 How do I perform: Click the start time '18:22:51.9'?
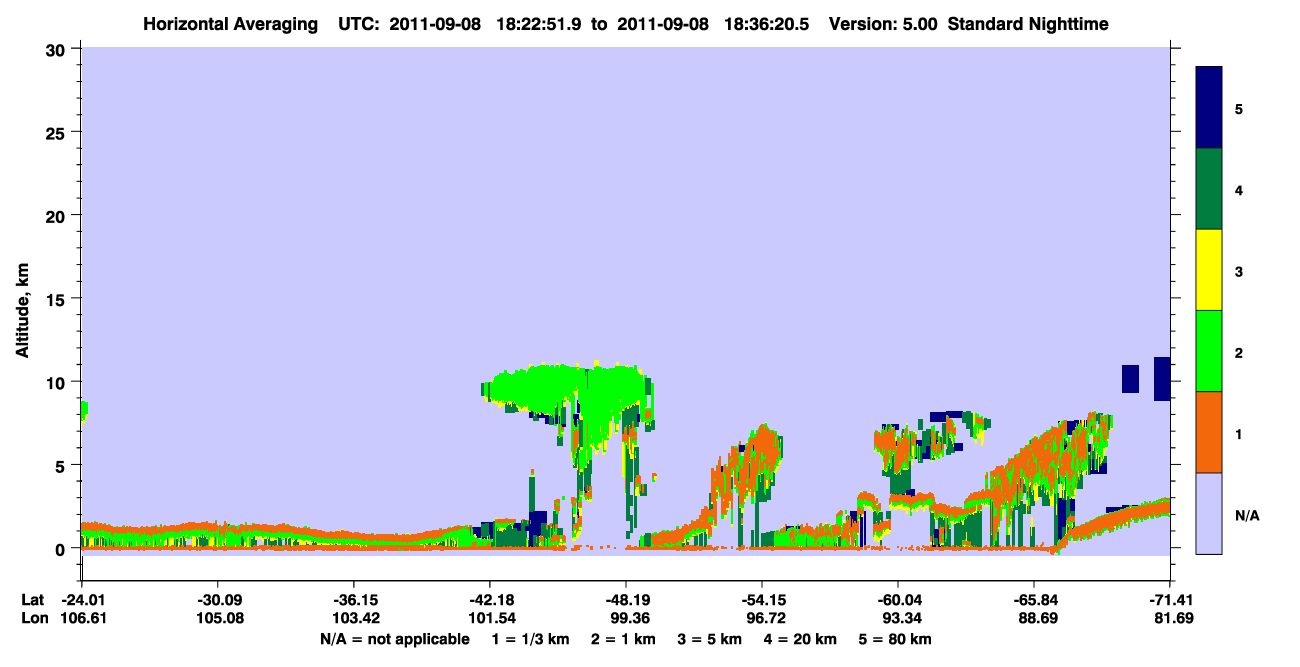point(540,24)
